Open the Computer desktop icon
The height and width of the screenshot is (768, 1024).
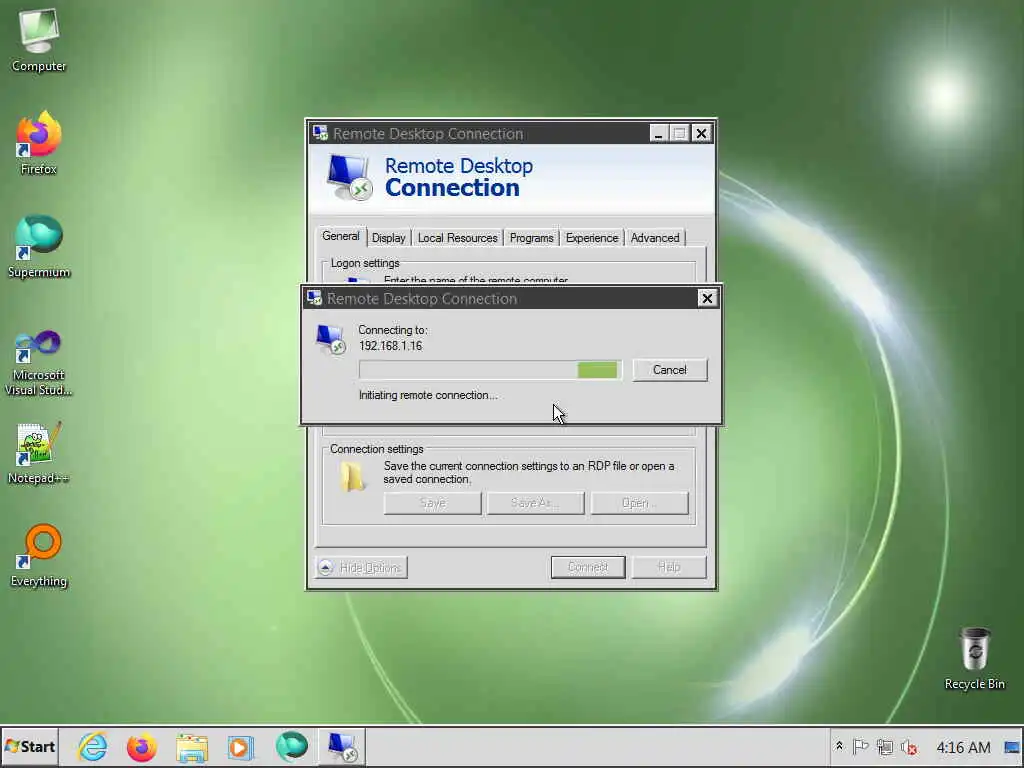(39, 40)
